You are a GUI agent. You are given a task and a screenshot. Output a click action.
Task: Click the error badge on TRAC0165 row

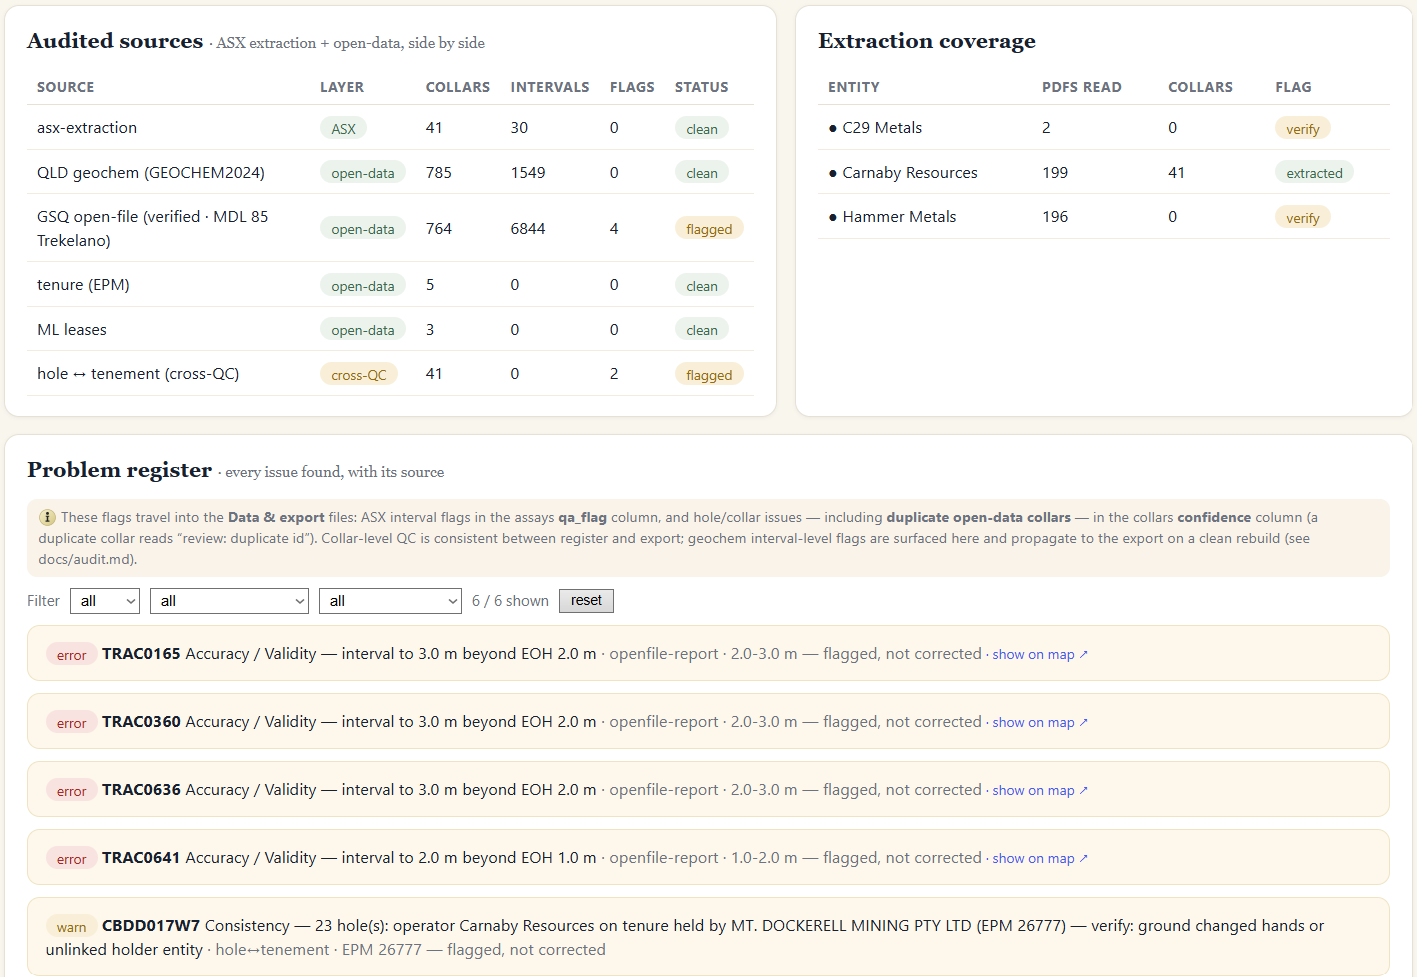pyautogui.click(x=71, y=655)
